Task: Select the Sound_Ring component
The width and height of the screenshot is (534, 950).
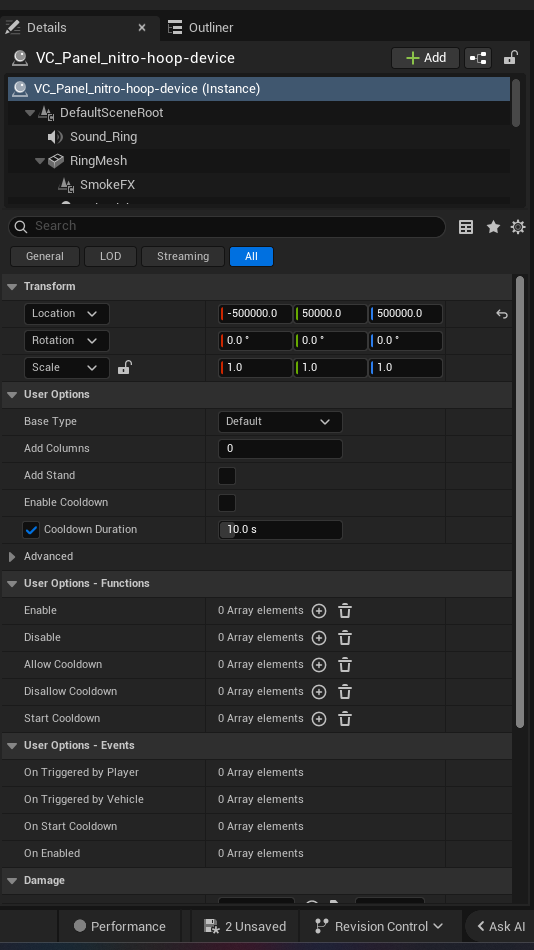Action: (103, 137)
